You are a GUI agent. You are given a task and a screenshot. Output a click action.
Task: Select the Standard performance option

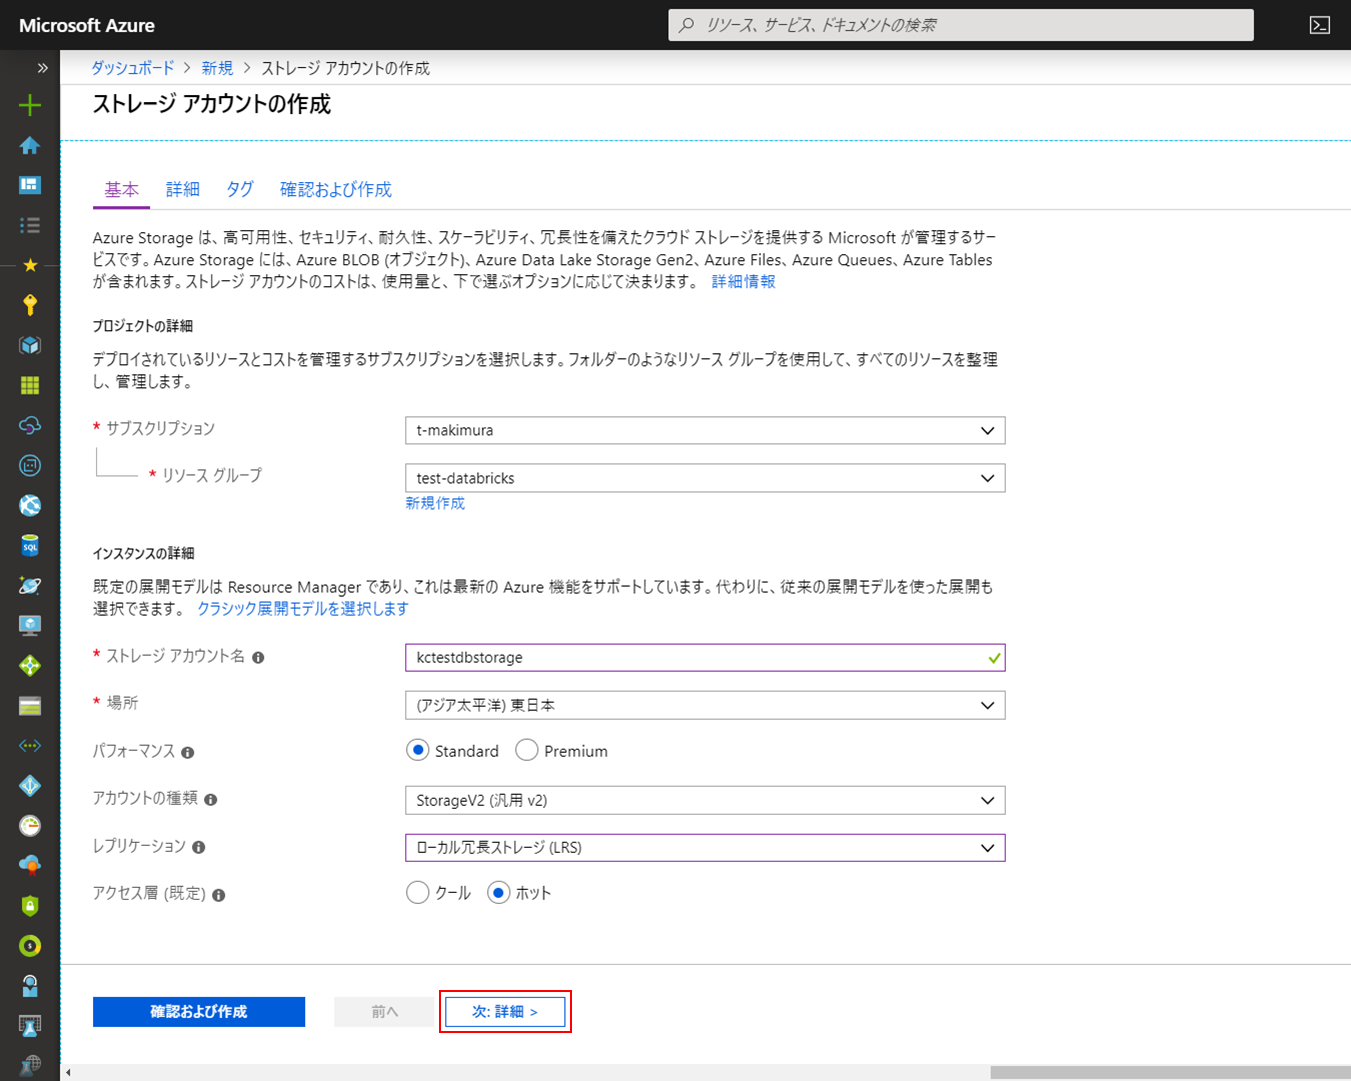[417, 750]
